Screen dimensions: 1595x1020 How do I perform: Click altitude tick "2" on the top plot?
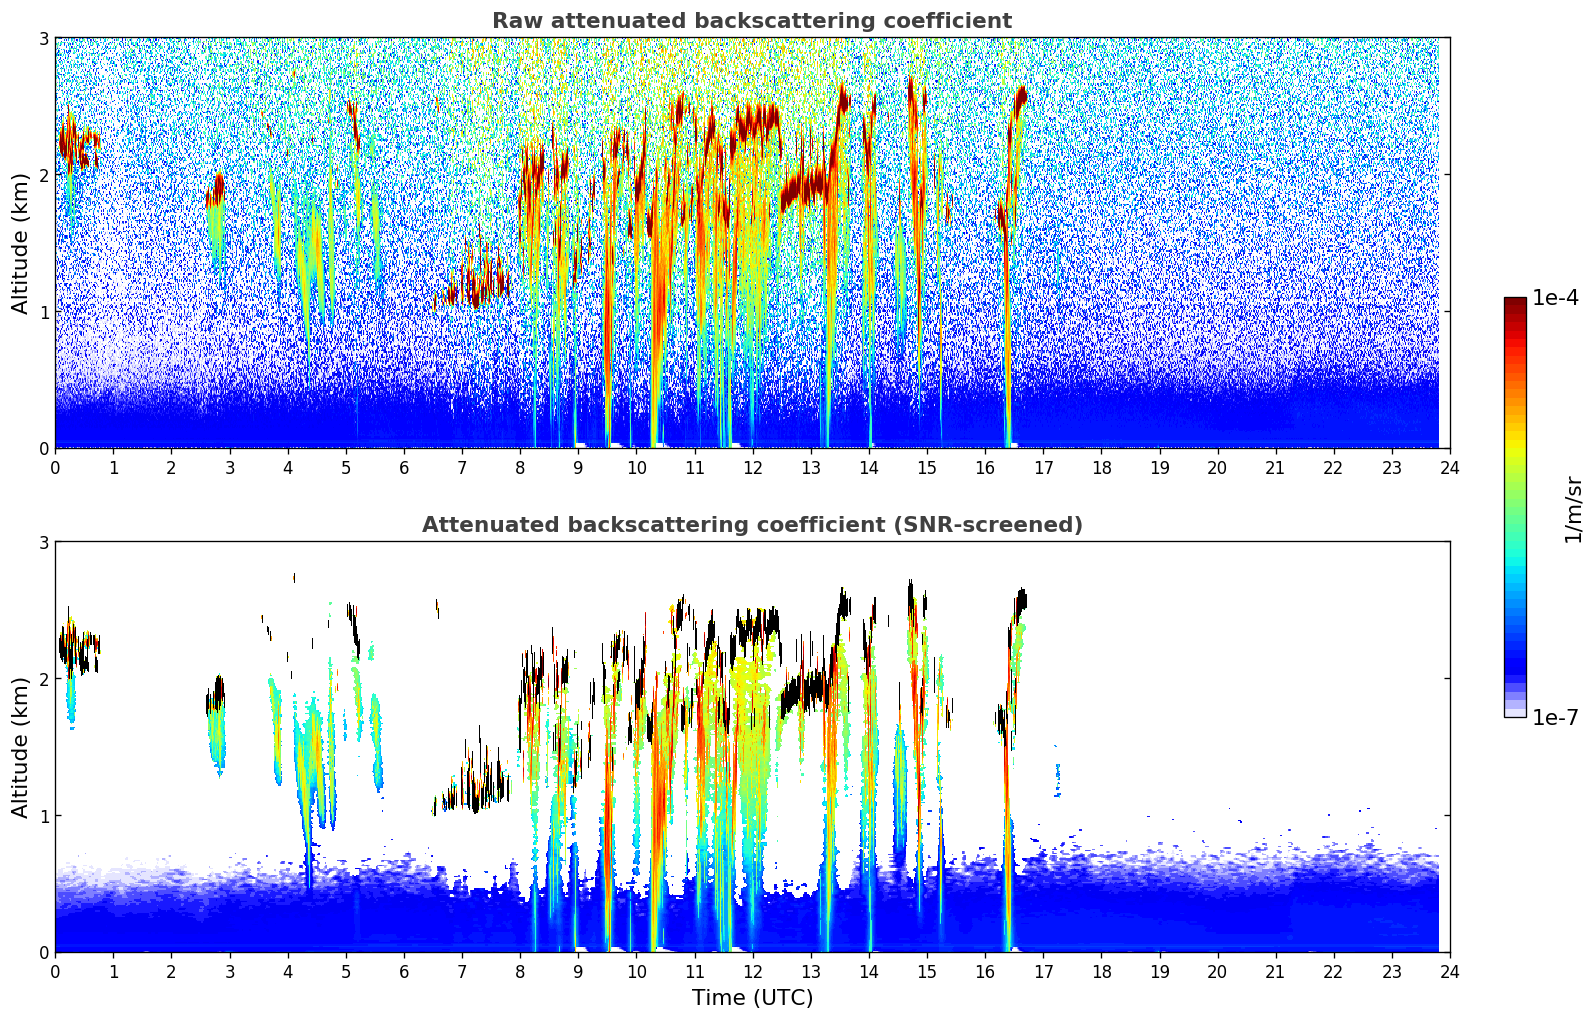pyautogui.click(x=43, y=175)
